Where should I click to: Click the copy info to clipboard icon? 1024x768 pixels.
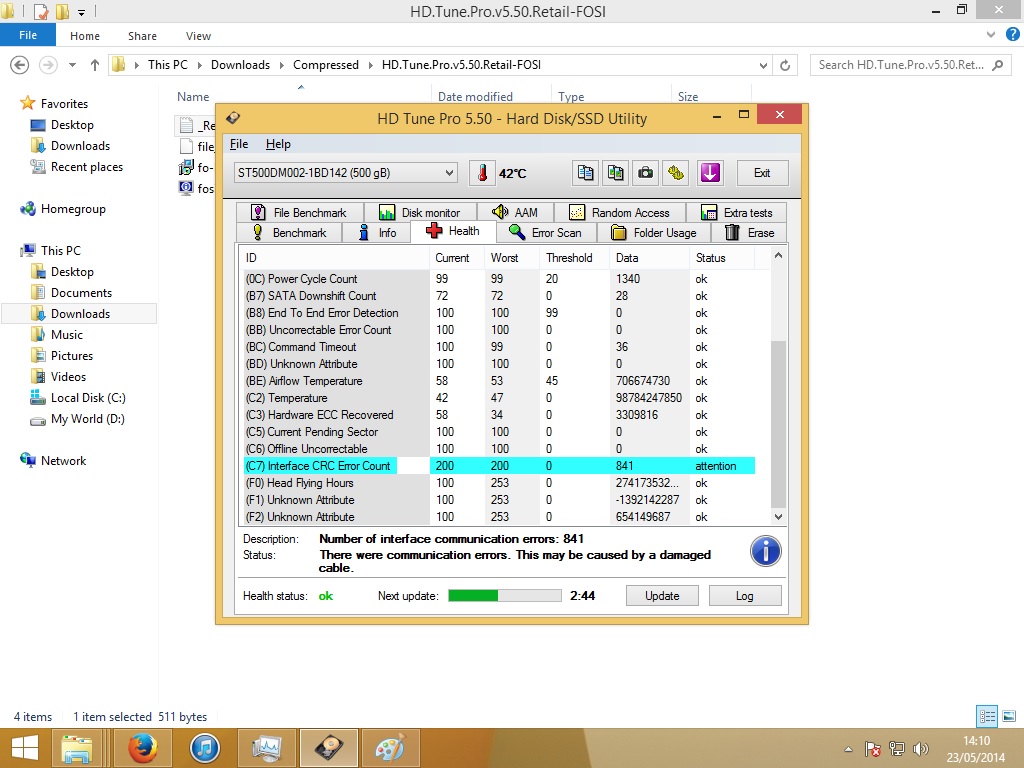click(x=585, y=173)
